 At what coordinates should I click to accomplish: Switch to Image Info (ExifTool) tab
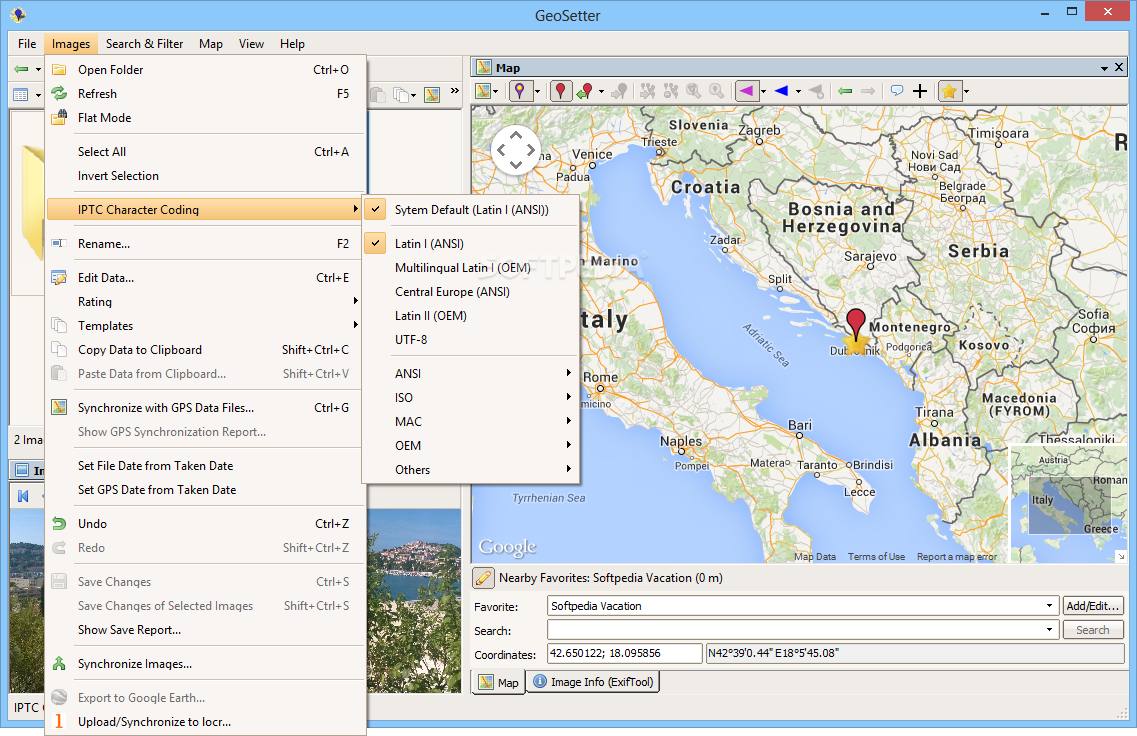(593, 682)
